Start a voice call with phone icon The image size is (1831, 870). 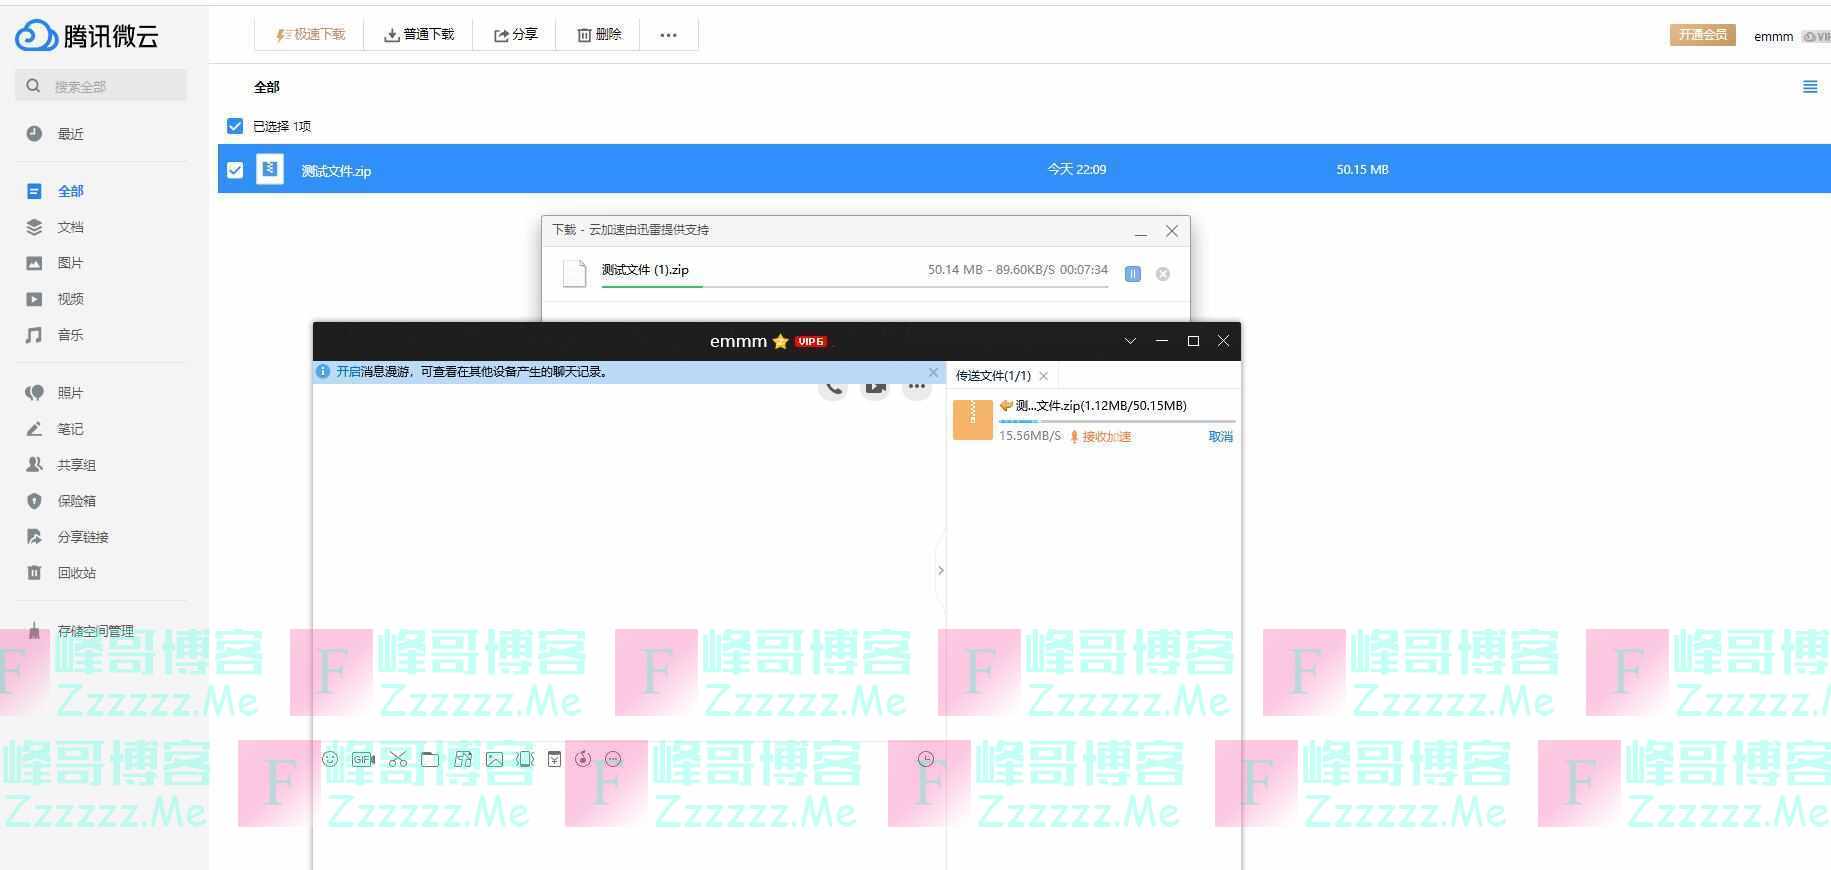(x=833, y=388)
